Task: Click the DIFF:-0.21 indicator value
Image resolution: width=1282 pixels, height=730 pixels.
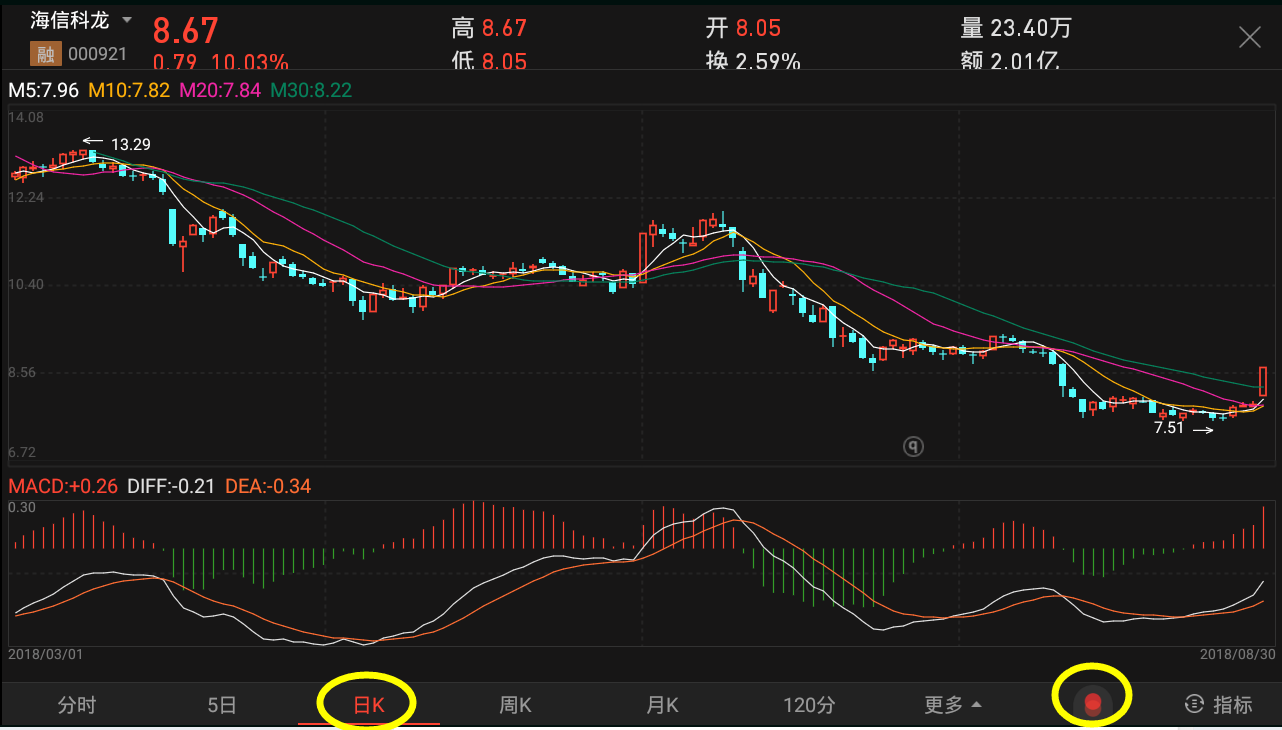Action: (170, 487)
